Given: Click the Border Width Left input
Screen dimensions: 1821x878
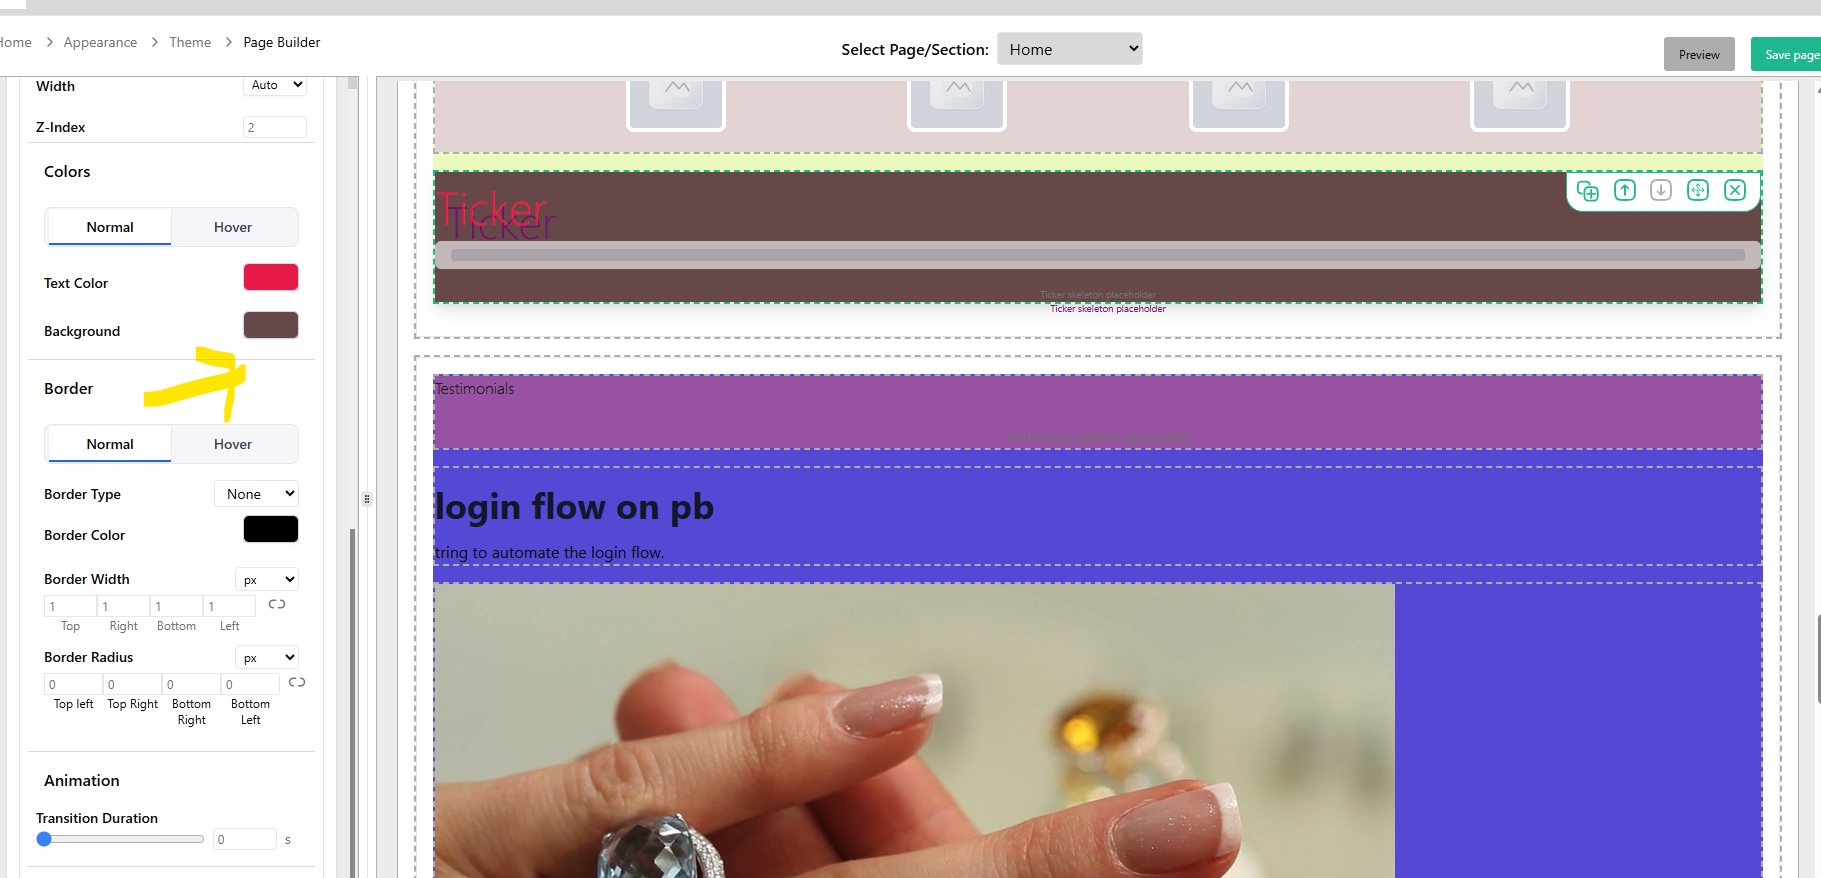Looking at the screenshot, I should (x=229, y=606).
